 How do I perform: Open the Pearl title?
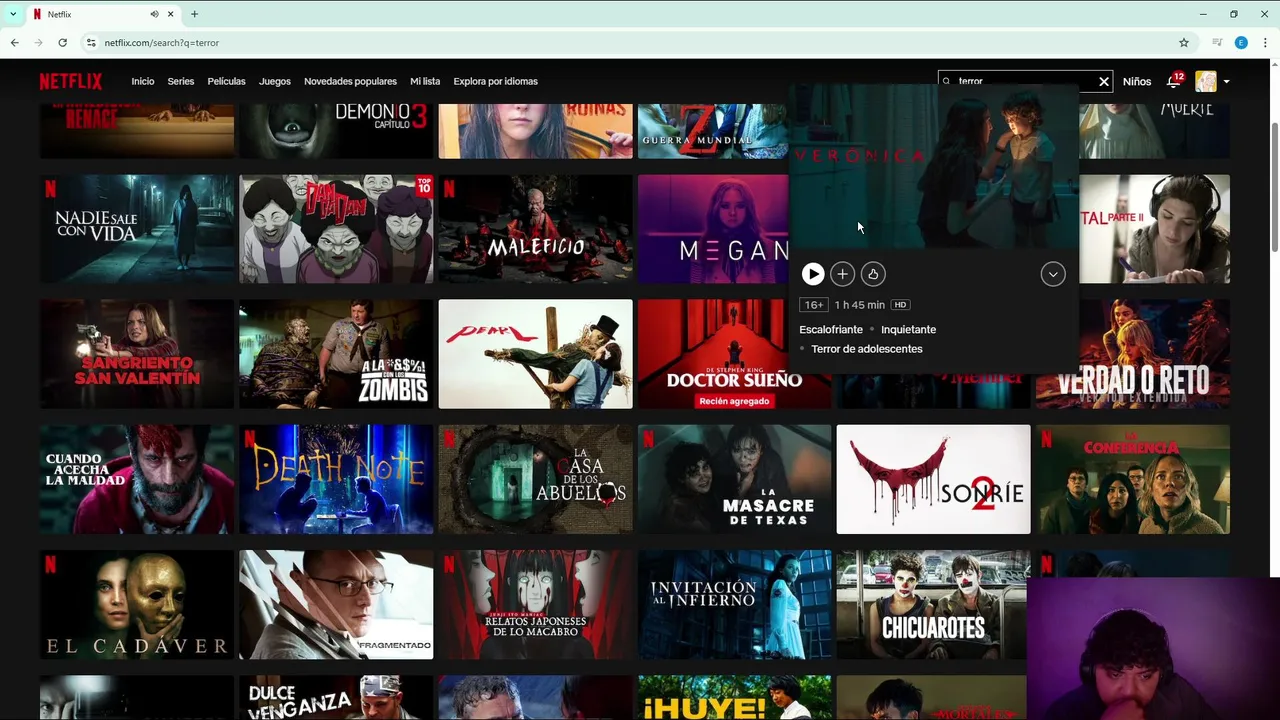536,354
